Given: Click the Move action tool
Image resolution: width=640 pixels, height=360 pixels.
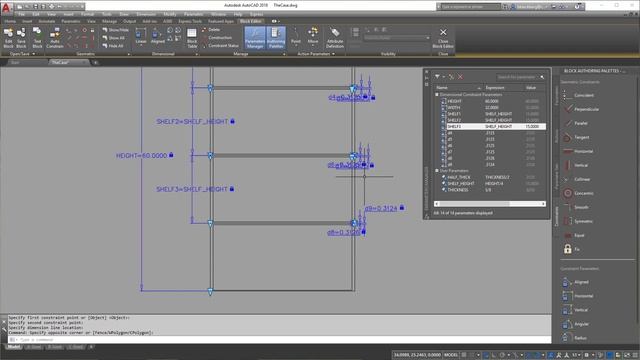Looking at the screenshot, I should (x=313, y=36).
